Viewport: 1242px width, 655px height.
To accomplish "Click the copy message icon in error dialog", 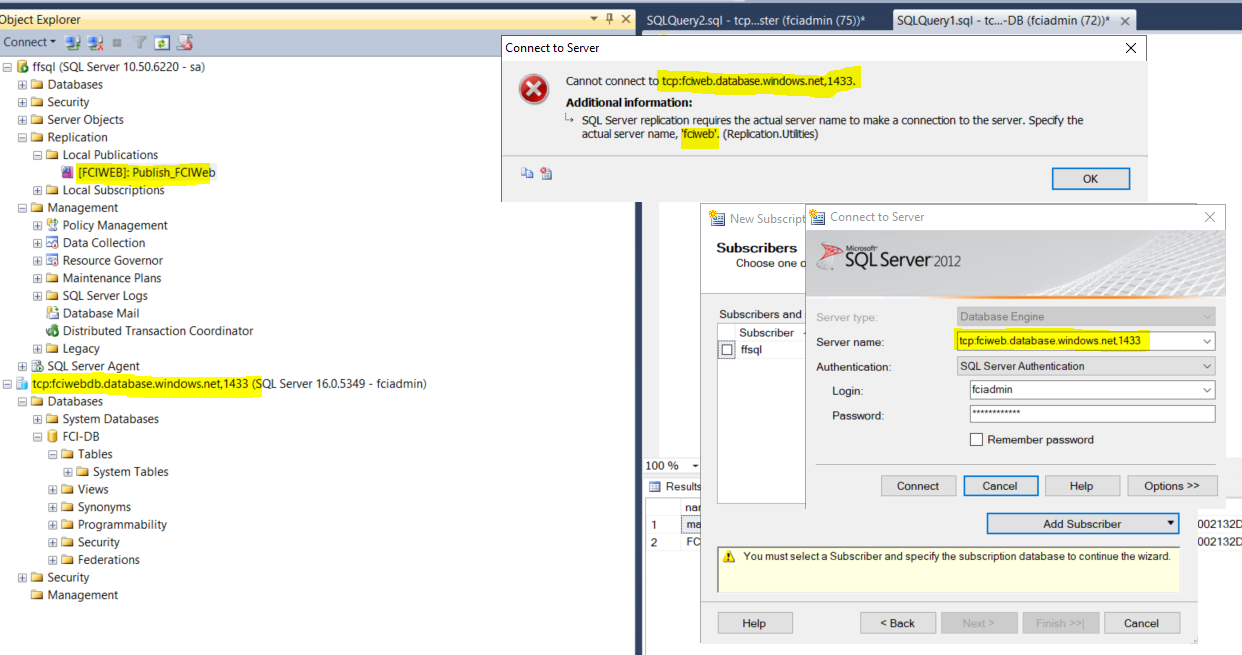I will coord(527,173).
